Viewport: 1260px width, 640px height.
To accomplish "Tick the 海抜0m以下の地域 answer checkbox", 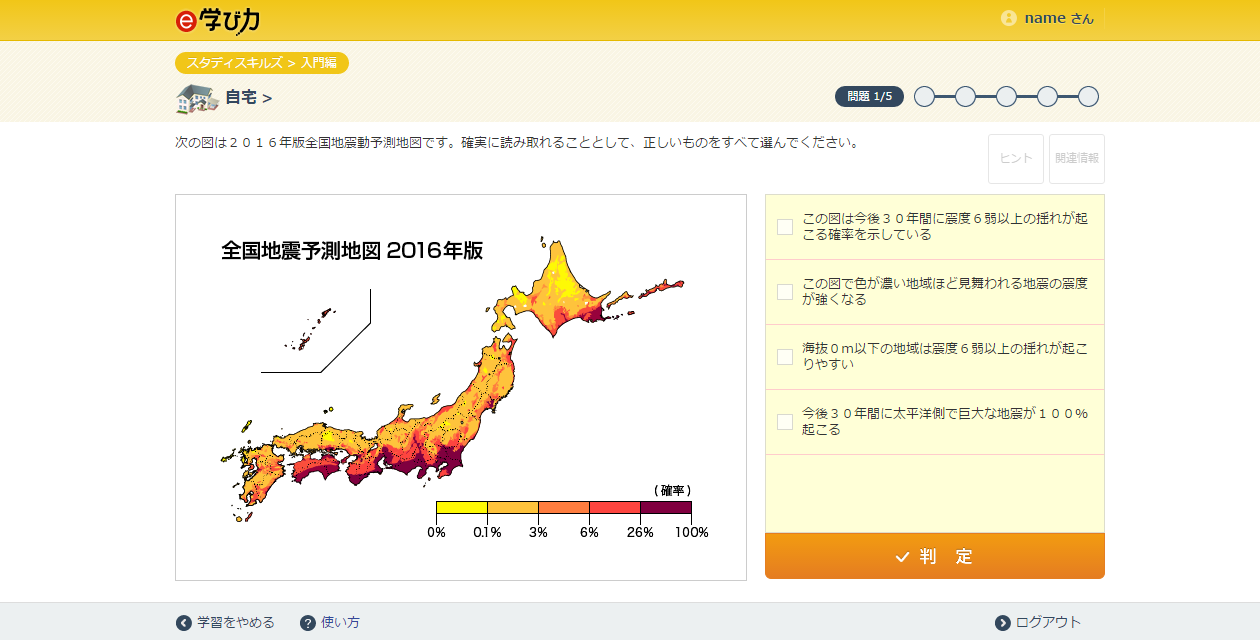I will tap(785, 357).
